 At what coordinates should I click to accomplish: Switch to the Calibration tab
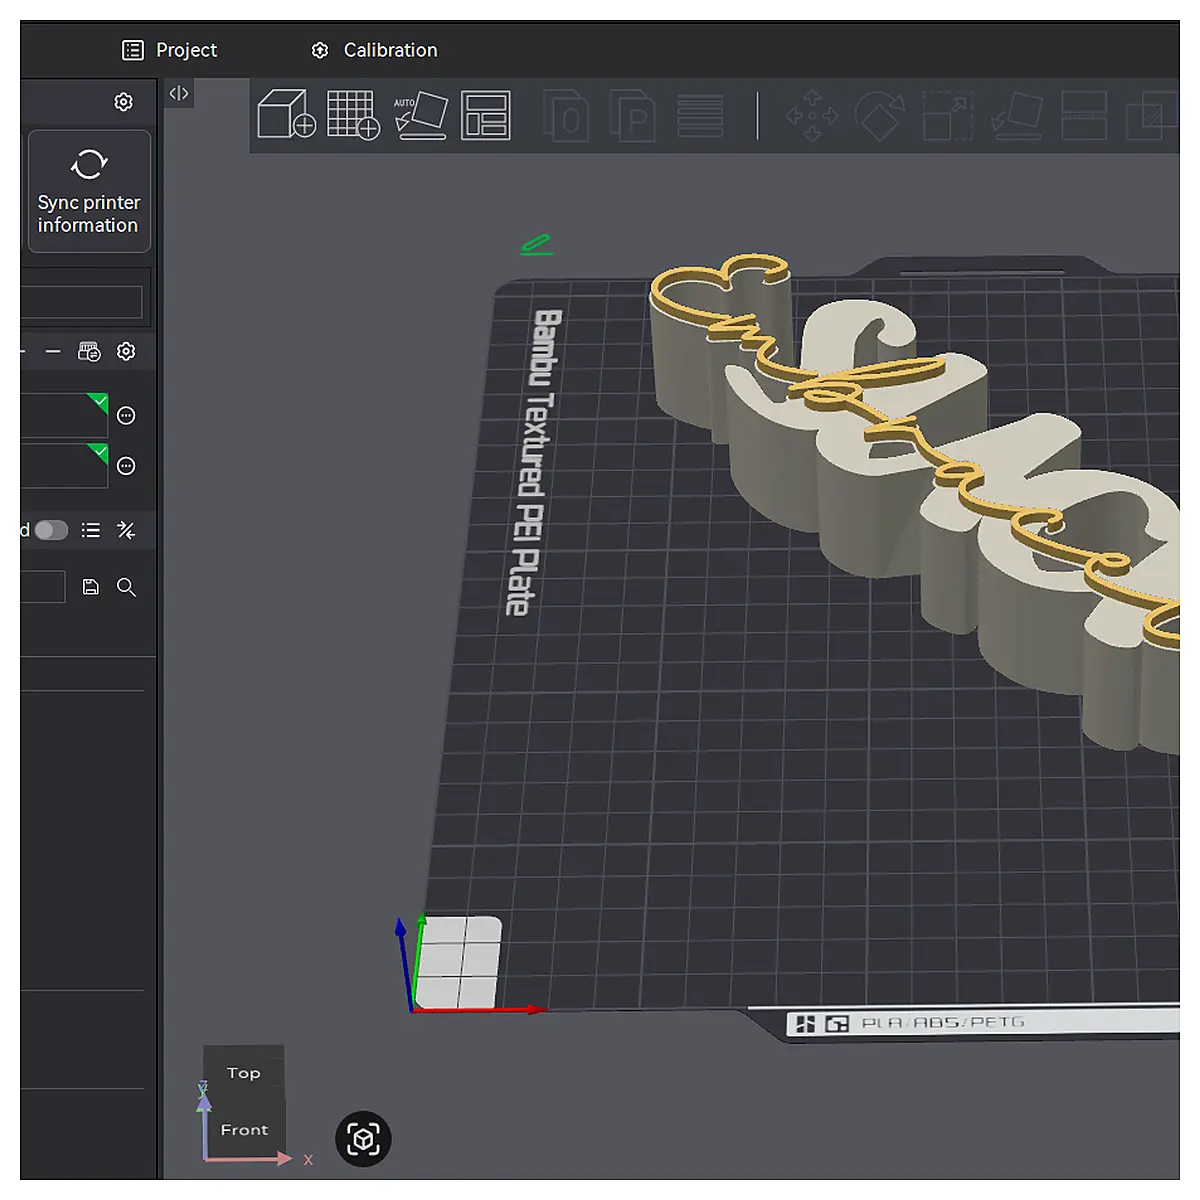click(375, 50)
